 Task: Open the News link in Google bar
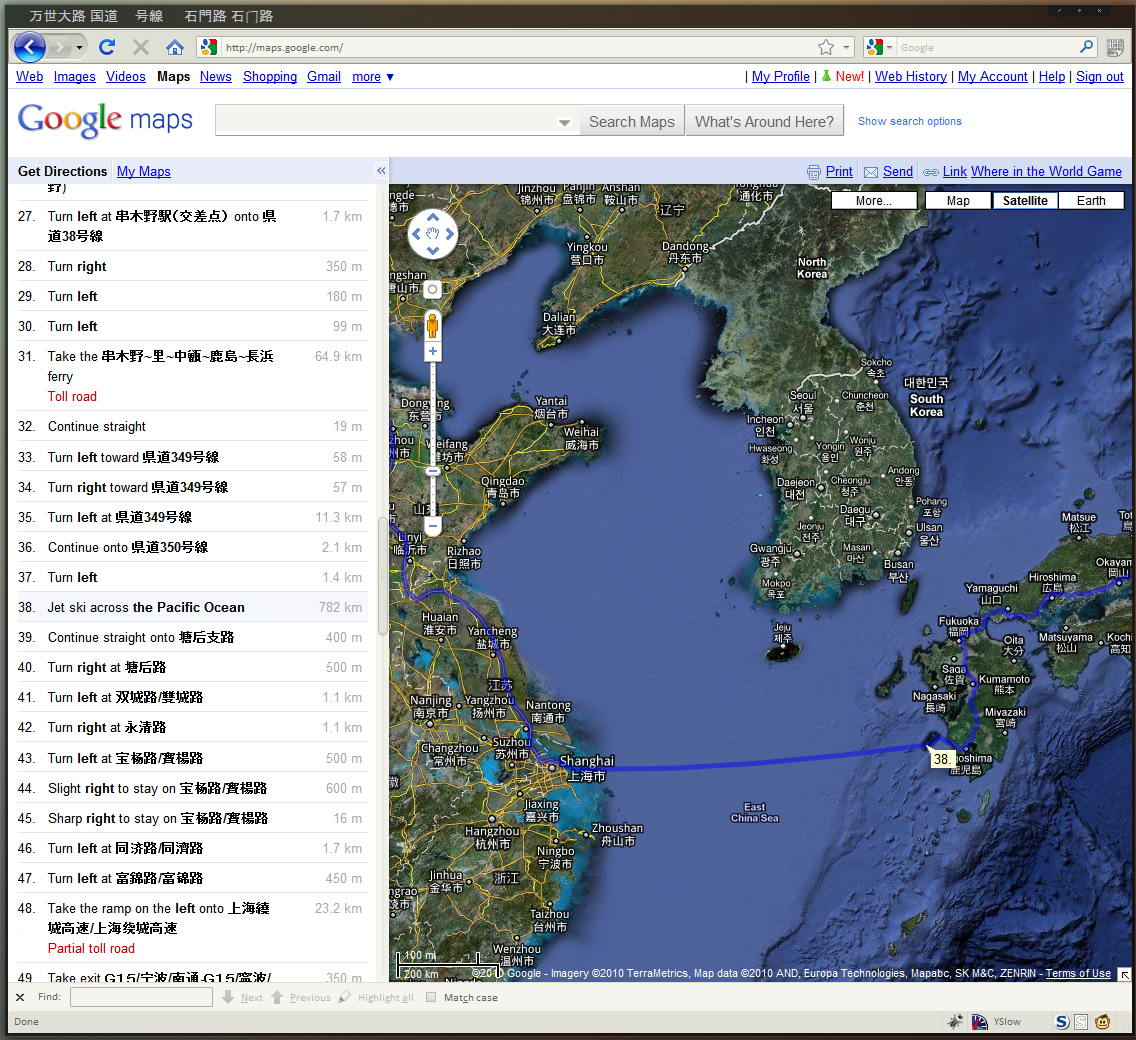tap(216, 77)
